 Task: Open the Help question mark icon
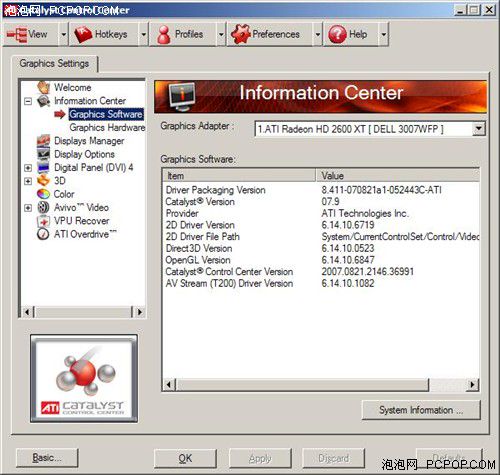[337, 34]
